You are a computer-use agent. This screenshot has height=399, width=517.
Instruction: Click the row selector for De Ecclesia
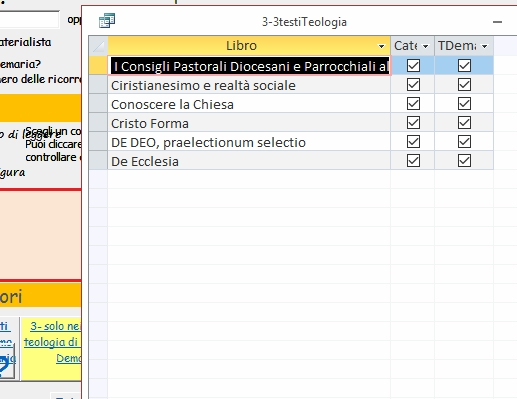click(x=98, y=161)
